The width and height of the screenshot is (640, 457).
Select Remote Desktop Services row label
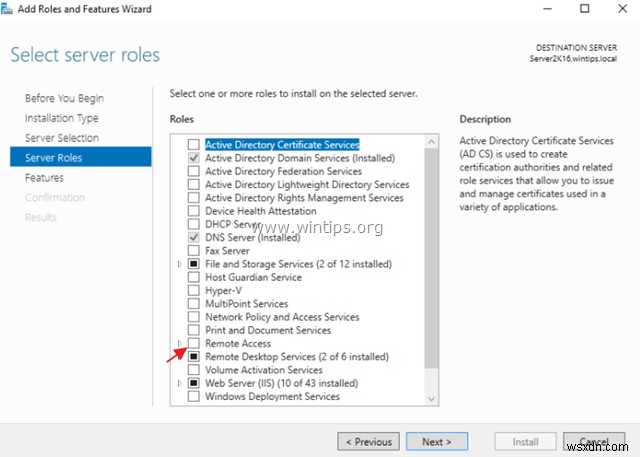pos(297,357)
